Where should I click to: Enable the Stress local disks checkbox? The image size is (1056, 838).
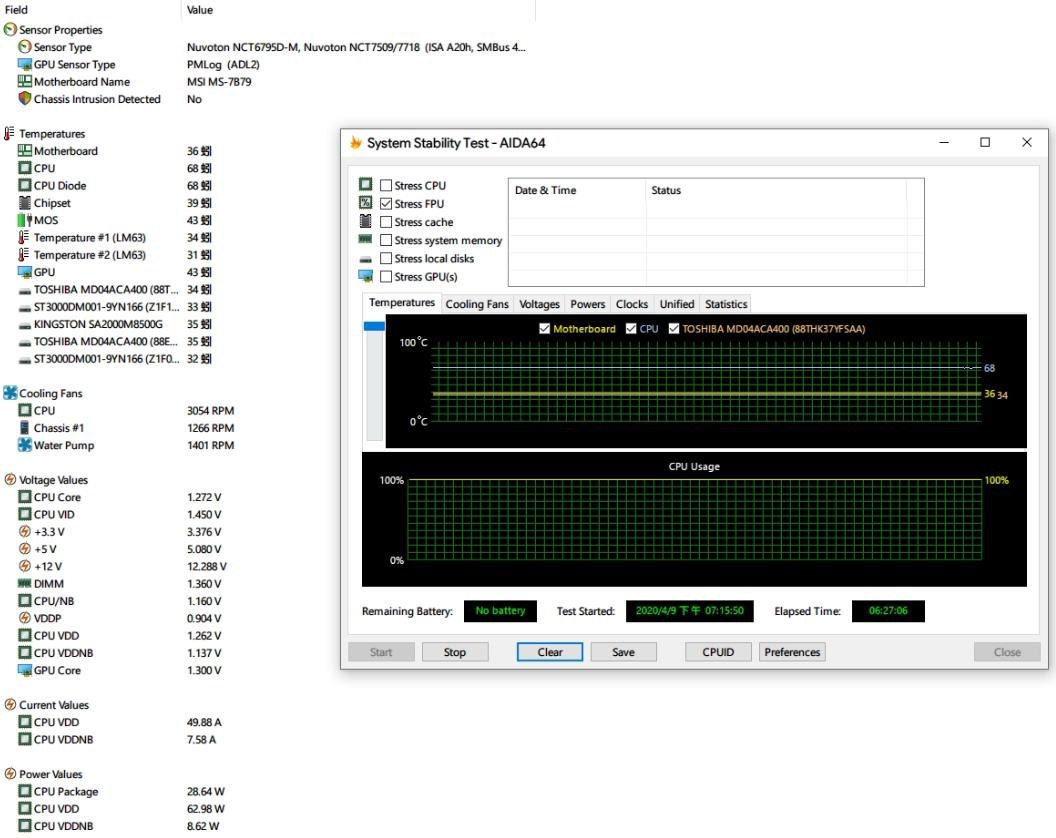[386, 258]
